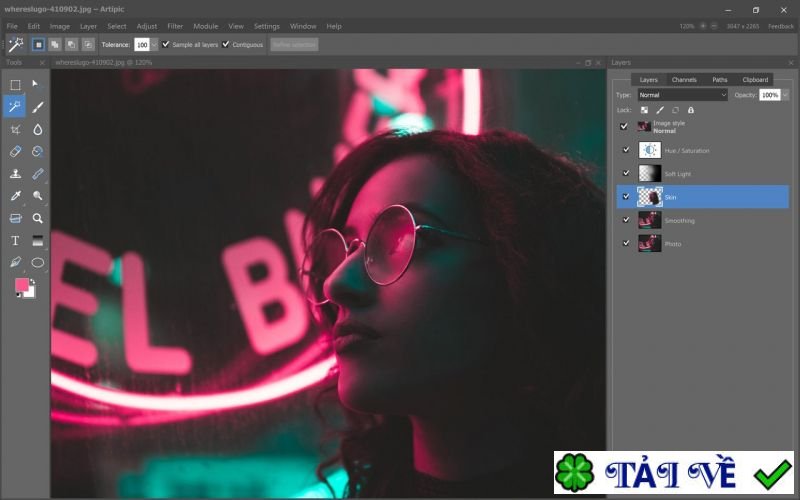Open the layer blend Type dropdown
The image size is (800, 500).
tap(682, 95)
